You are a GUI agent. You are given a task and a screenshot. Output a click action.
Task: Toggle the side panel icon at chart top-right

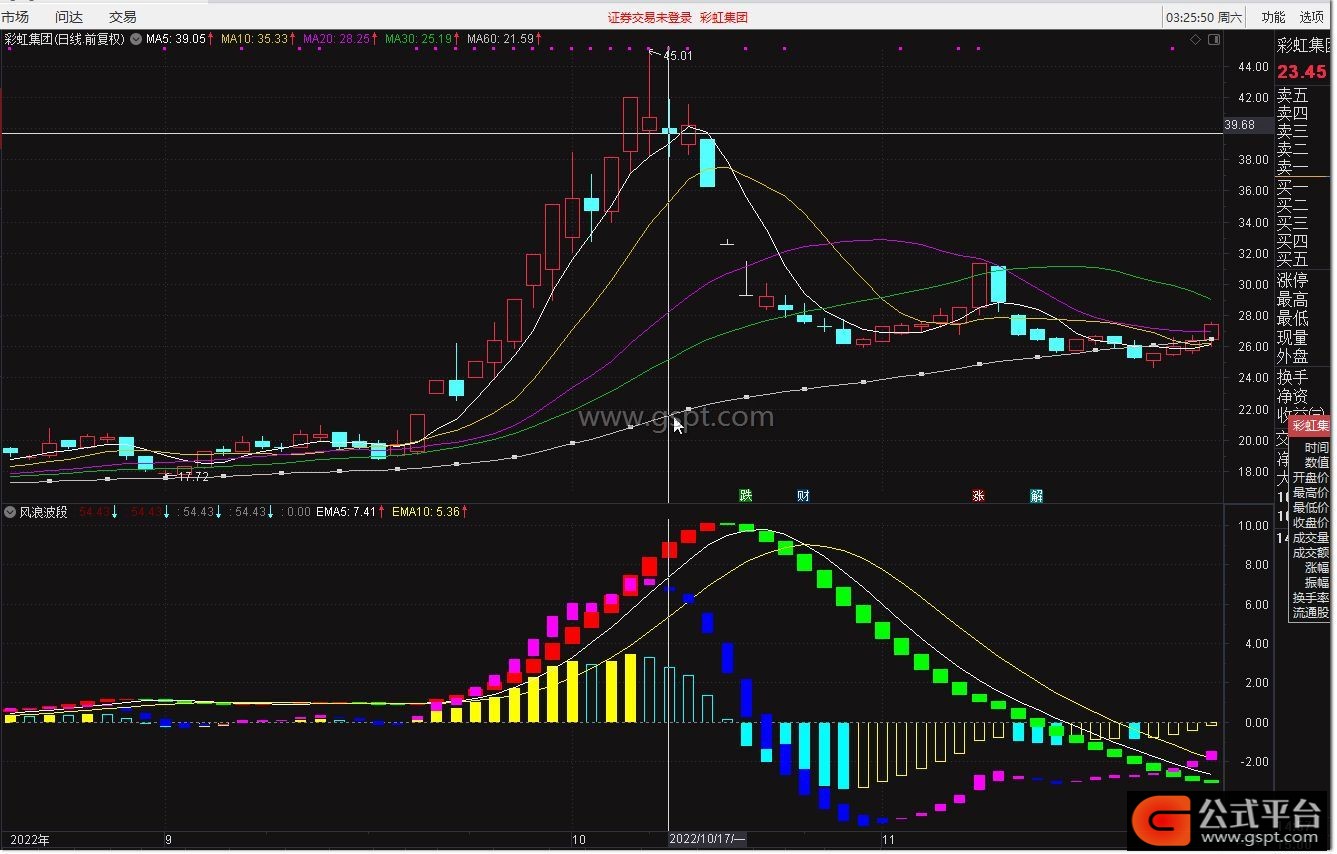[1214, 39]
